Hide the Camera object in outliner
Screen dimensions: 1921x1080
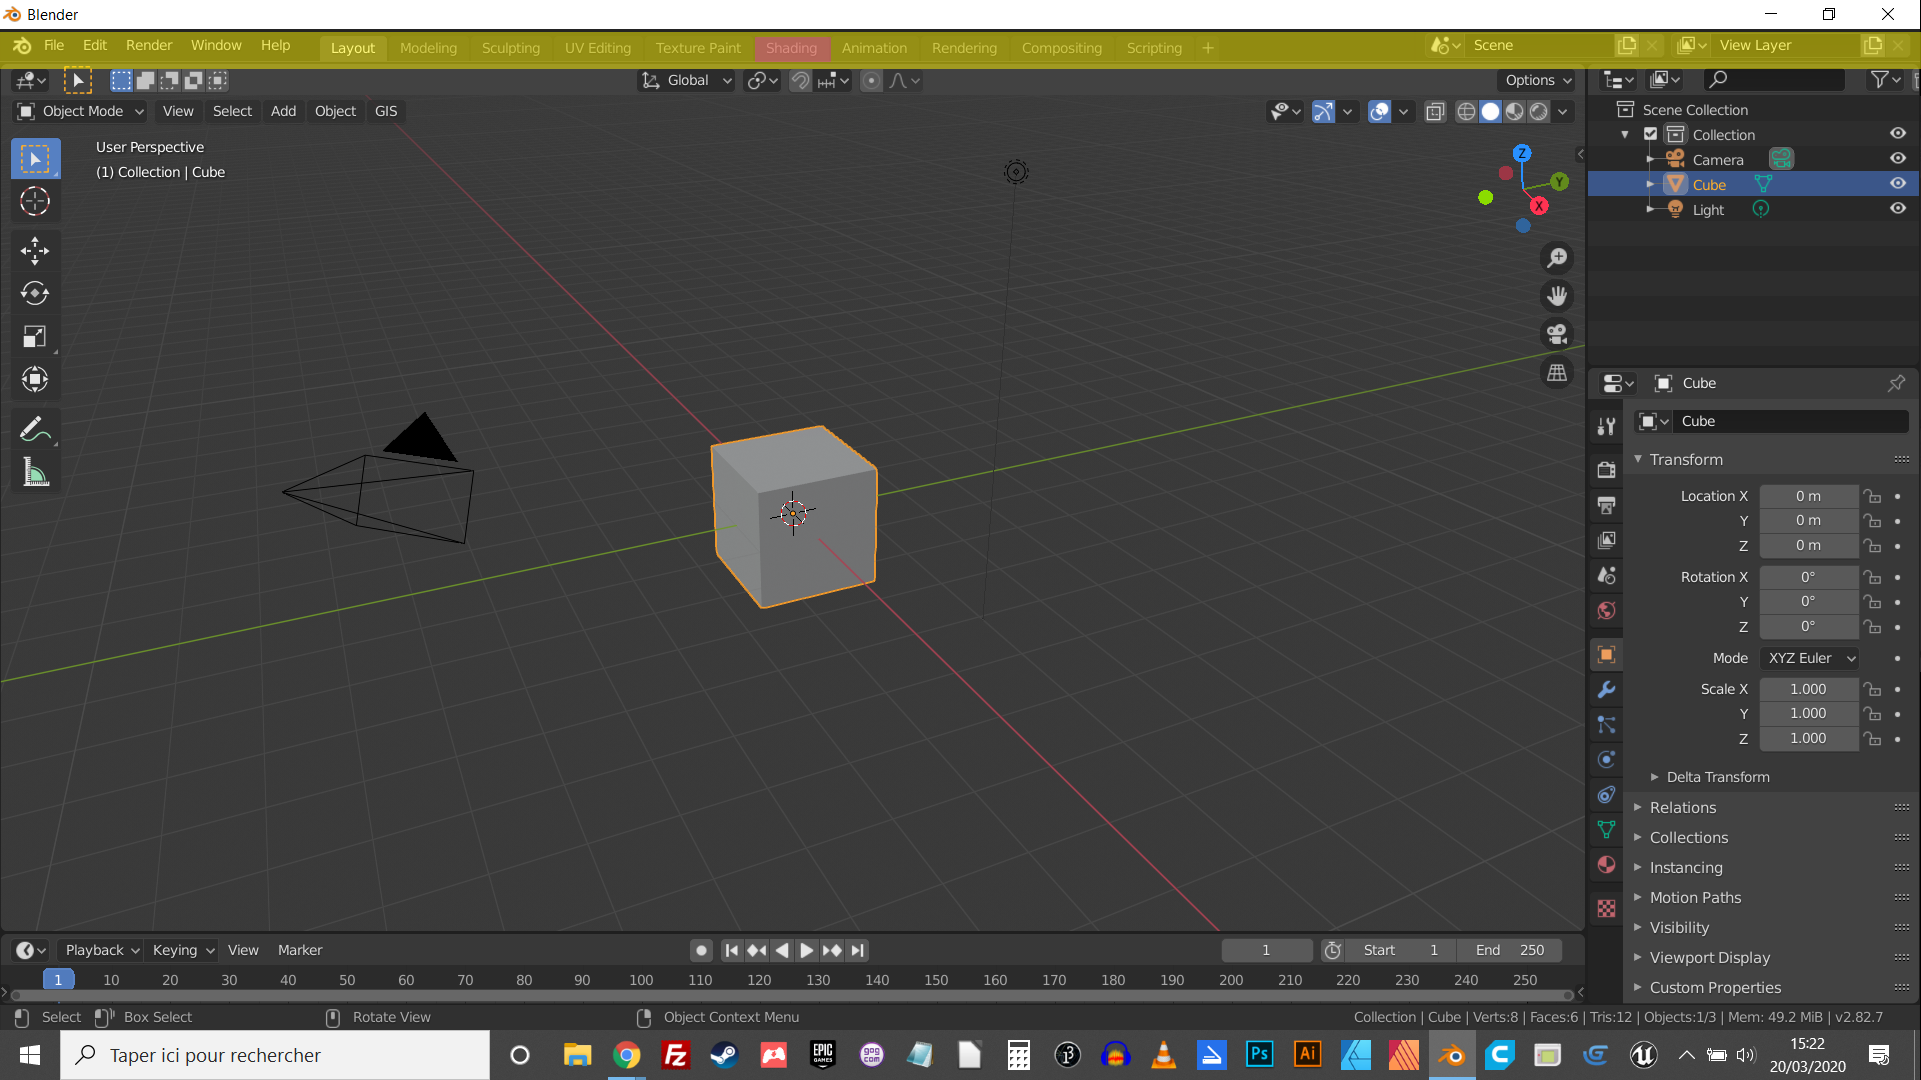click(1897, 159)
